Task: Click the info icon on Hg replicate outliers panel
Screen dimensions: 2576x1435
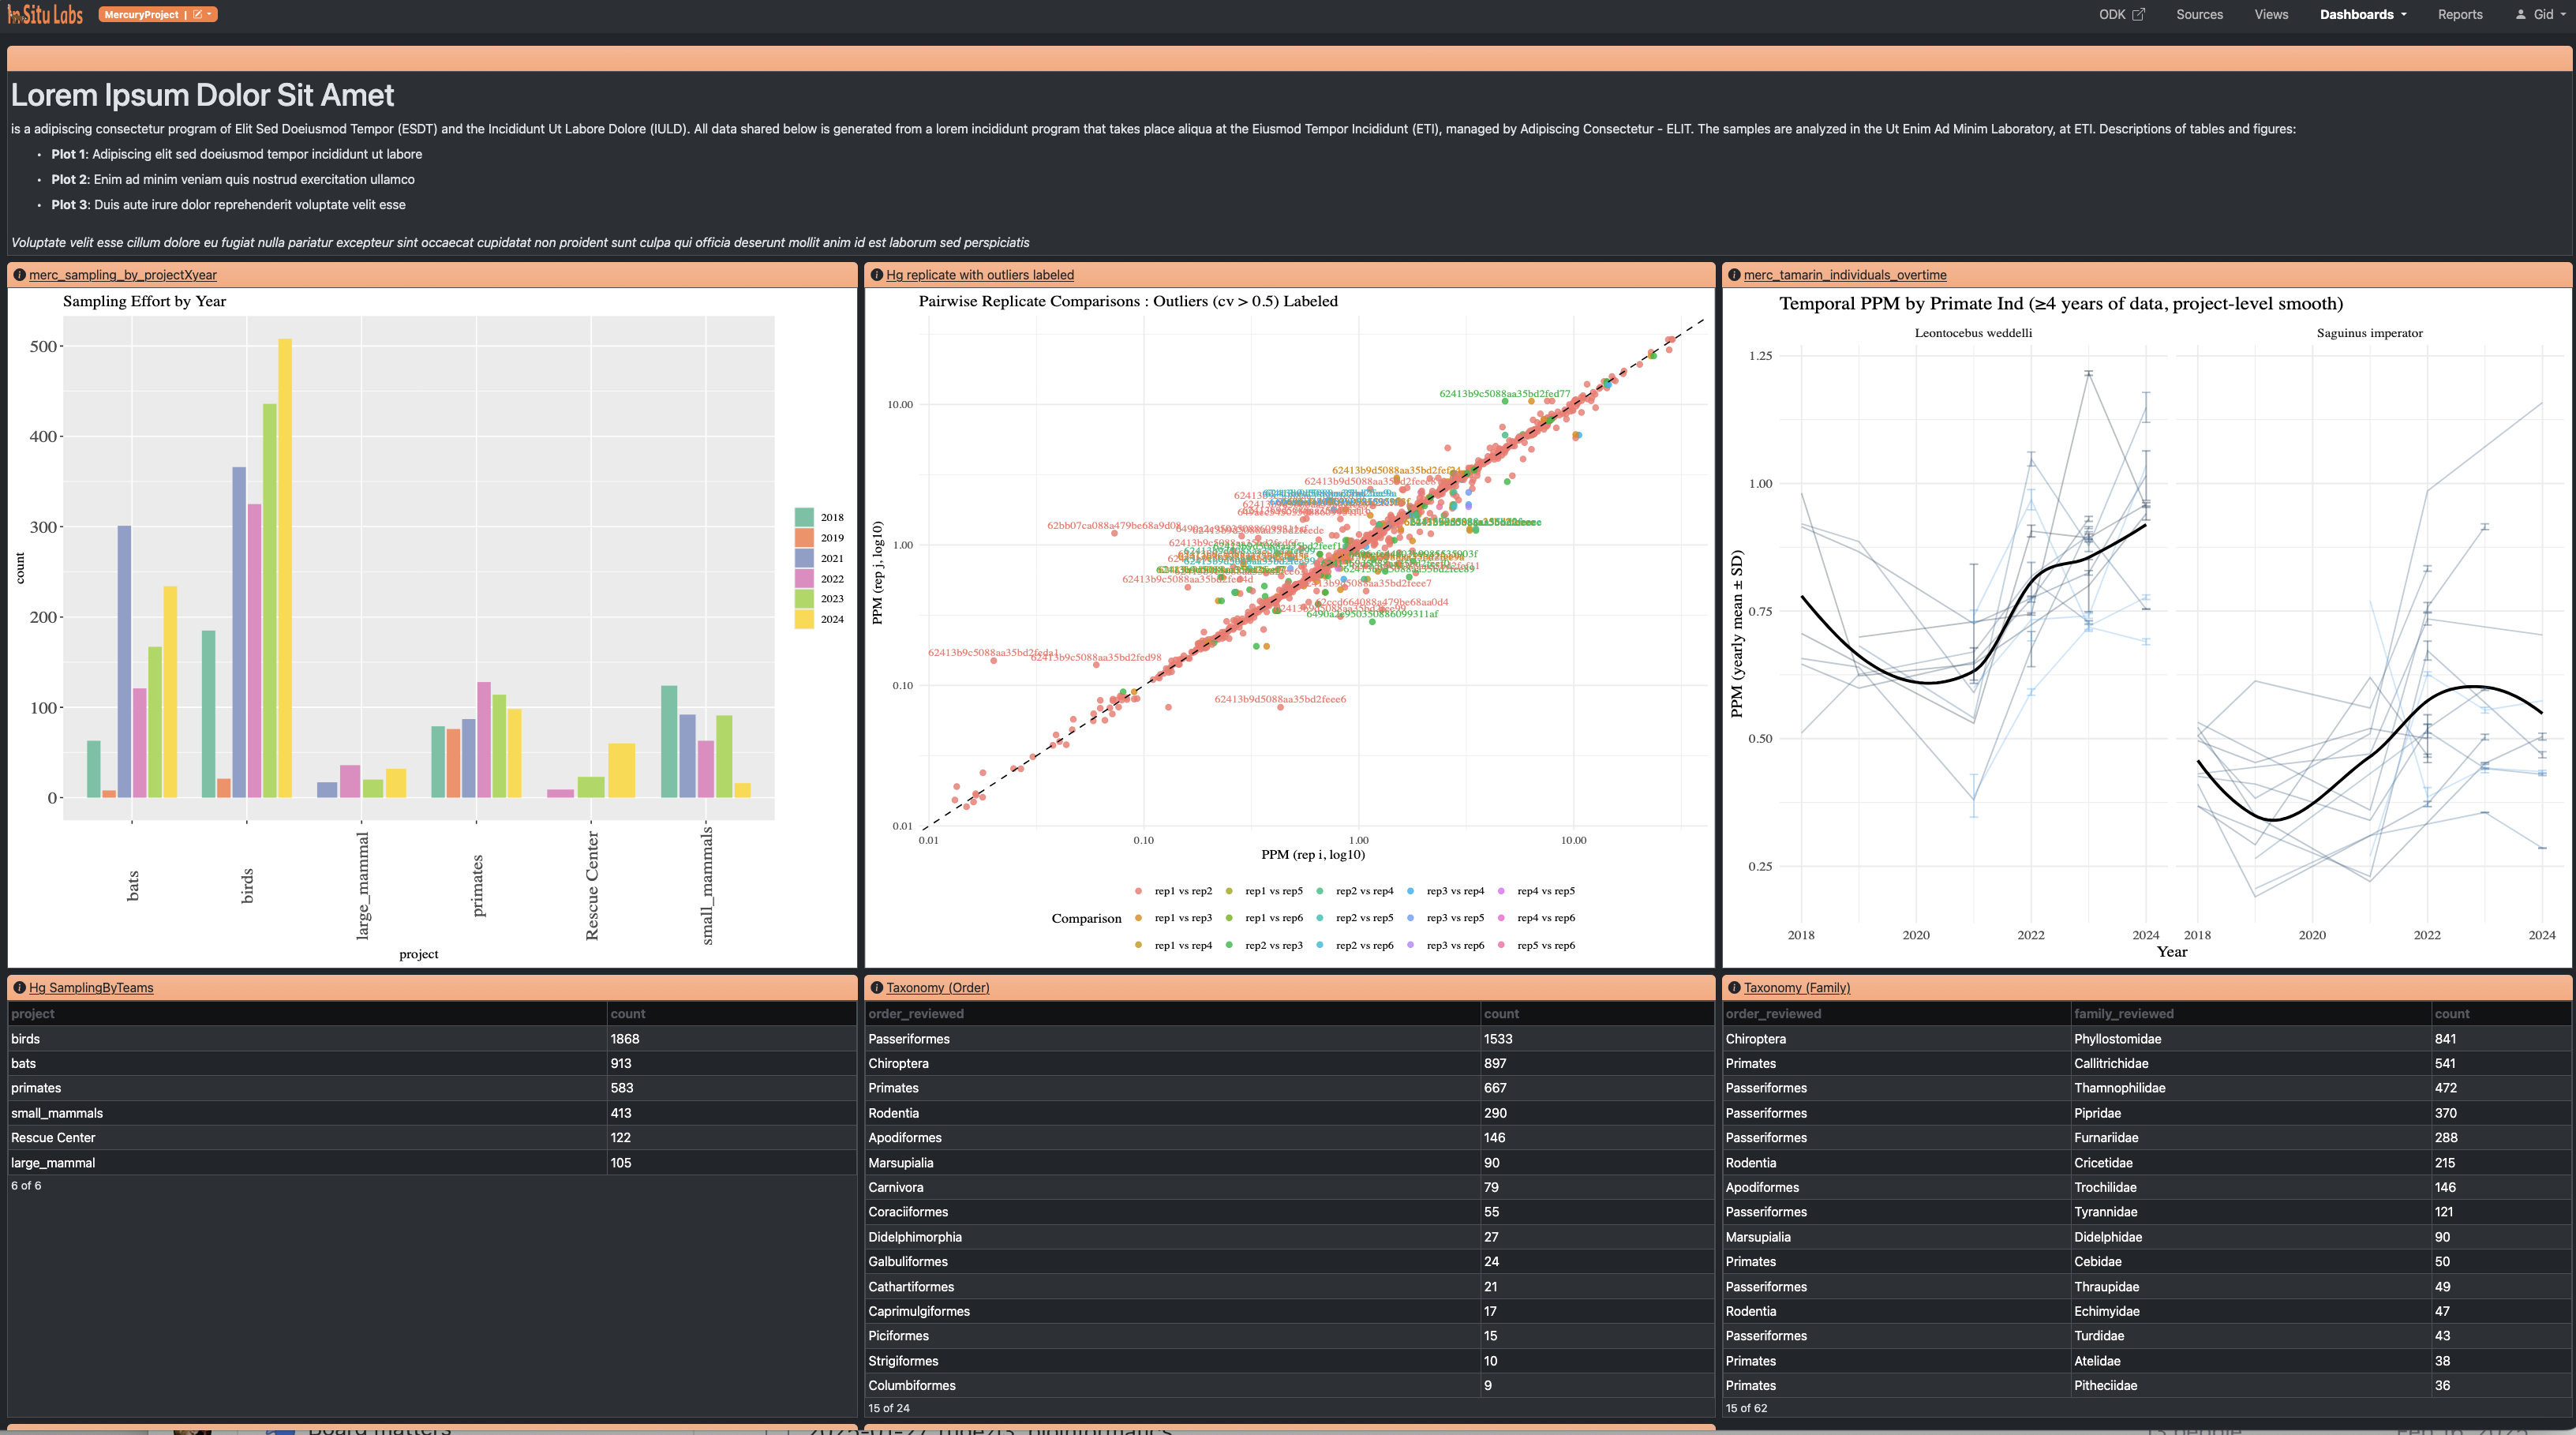Action: [877, 275]
